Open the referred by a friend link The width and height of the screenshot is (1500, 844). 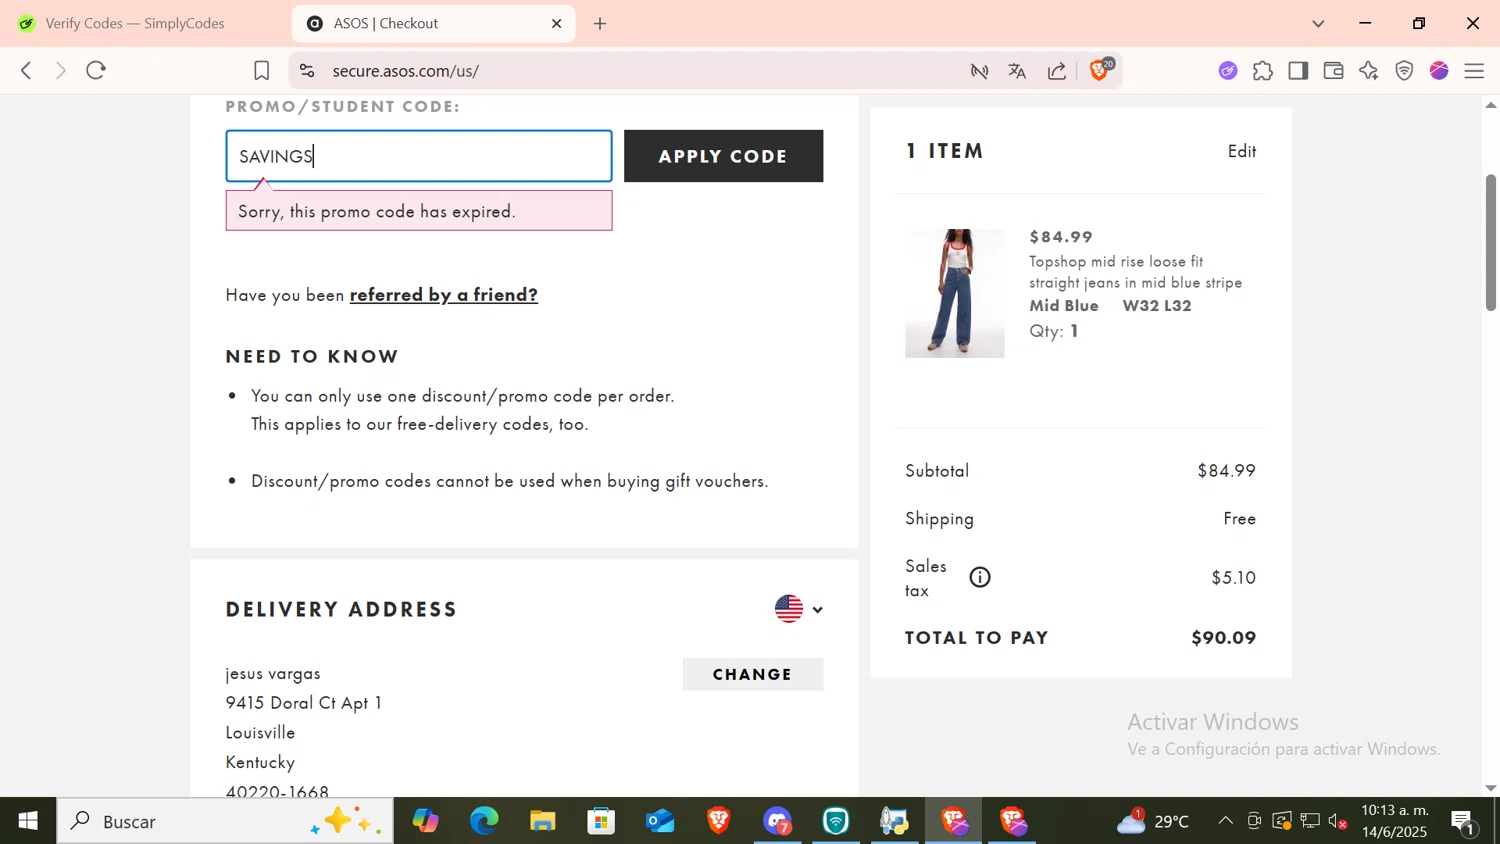(x=444, y=294)
